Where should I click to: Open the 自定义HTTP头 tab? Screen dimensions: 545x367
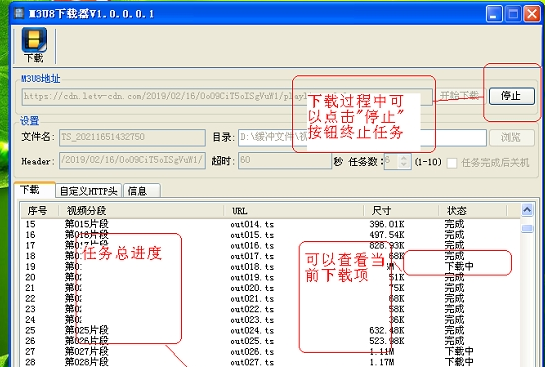[88, 191]
